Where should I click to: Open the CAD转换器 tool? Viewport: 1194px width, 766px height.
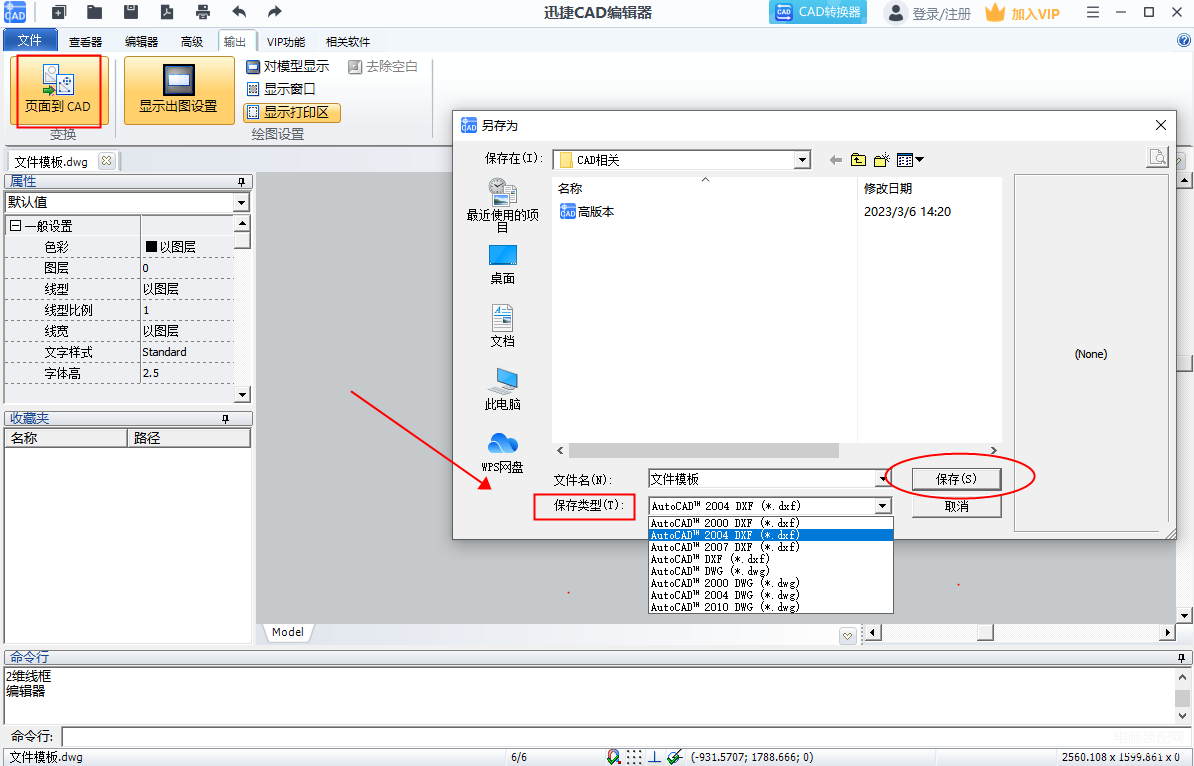point(818,12)
